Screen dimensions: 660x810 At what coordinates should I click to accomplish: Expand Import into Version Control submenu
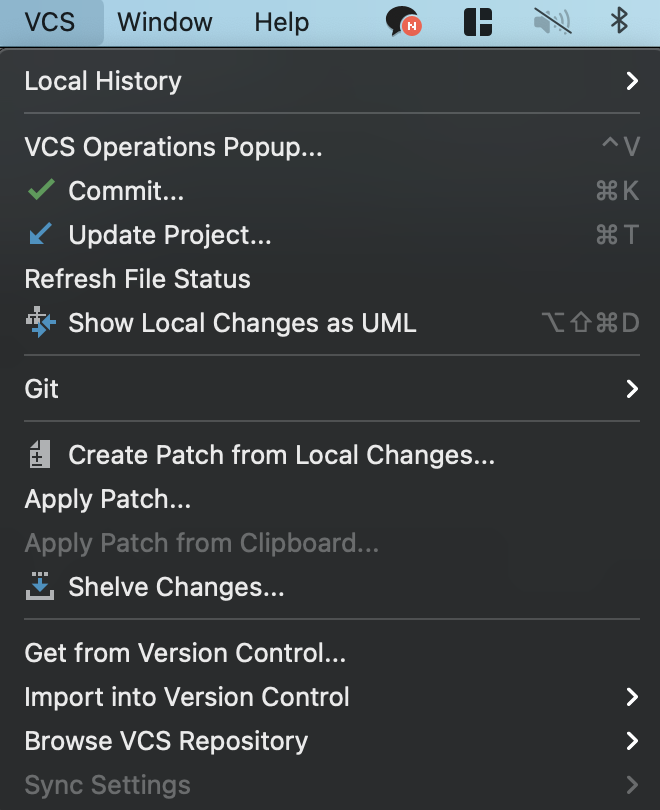(x=631, y=697)
